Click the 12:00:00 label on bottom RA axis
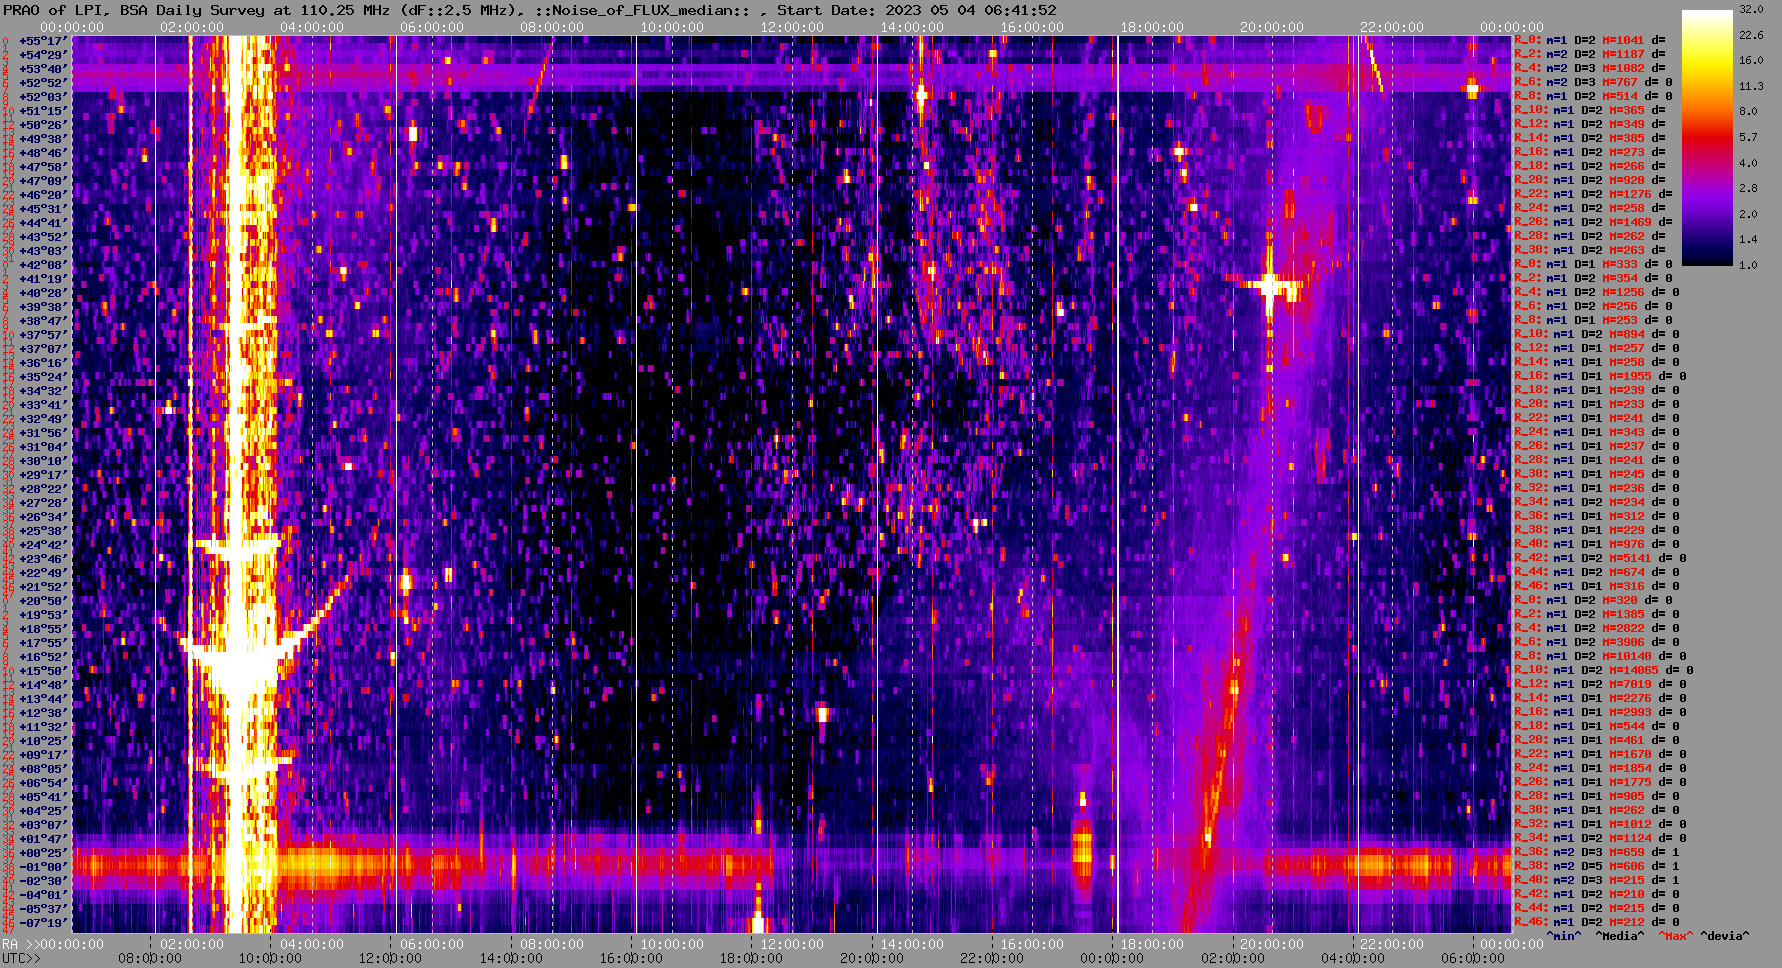 click(792, 944)
